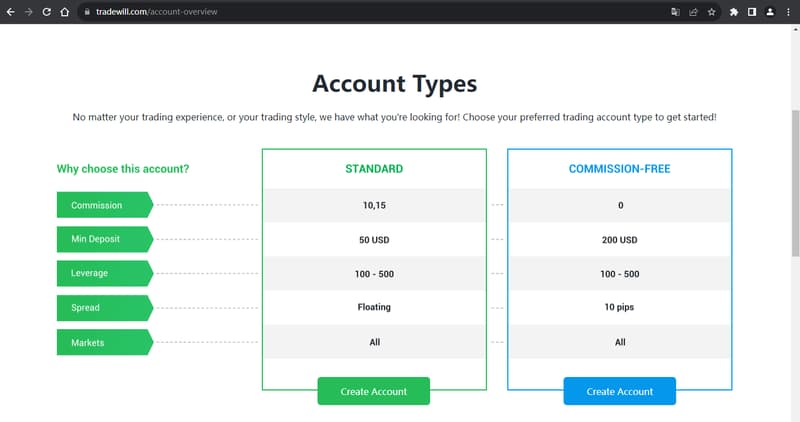This screenshot has height=422, width=800.
Task: Click the browser back arrow
Action: click(x=10, y=12)
